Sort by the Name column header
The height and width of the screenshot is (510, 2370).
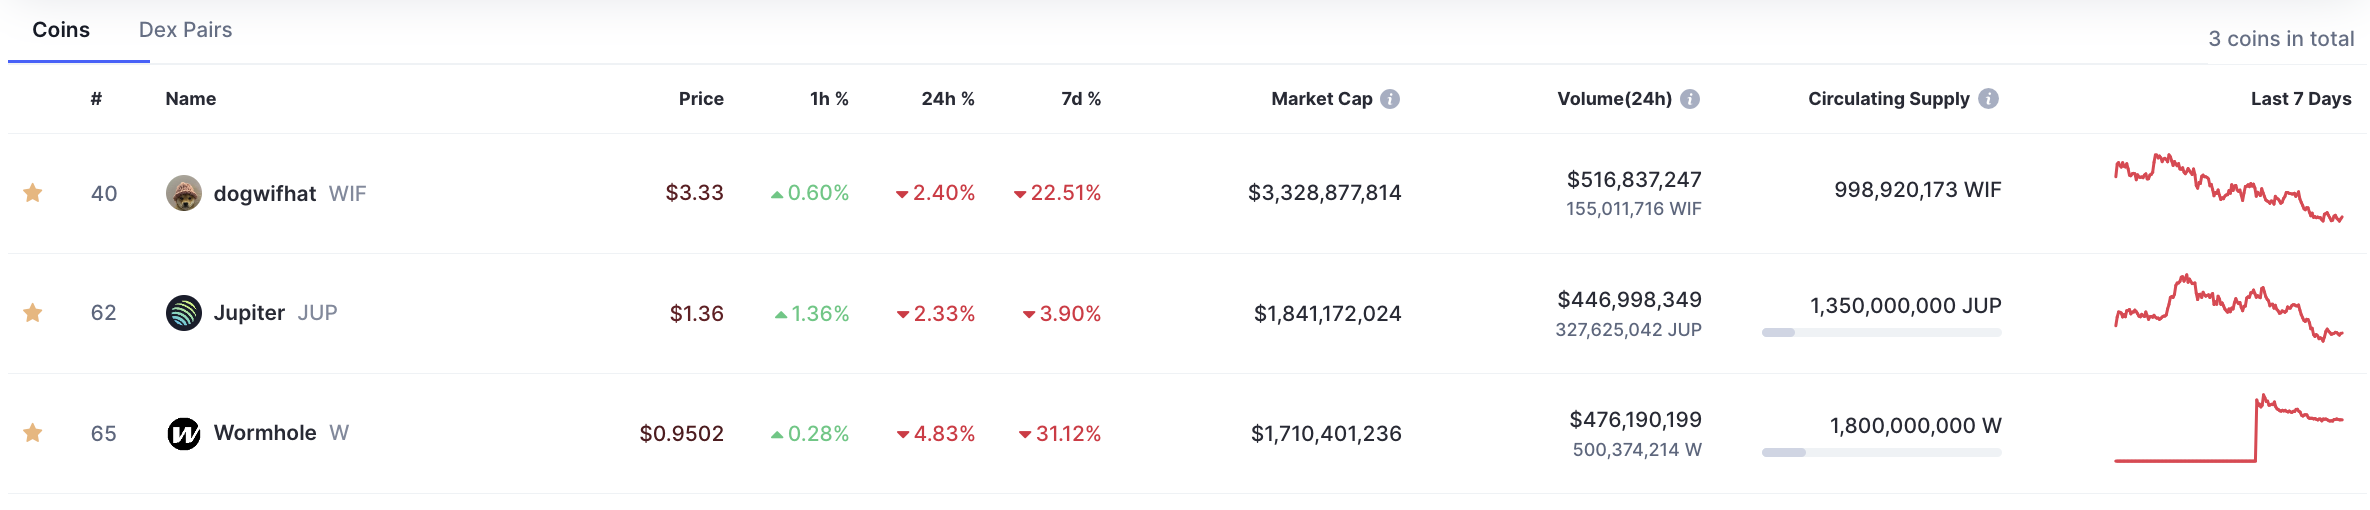[191, 99]
